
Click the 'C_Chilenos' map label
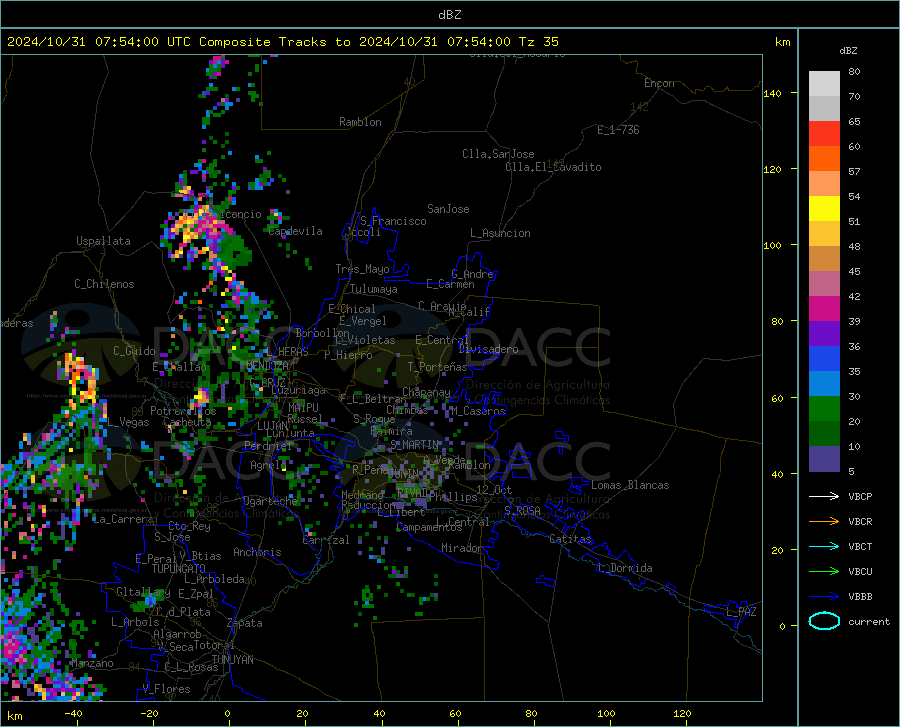click(x=104, y=284)
